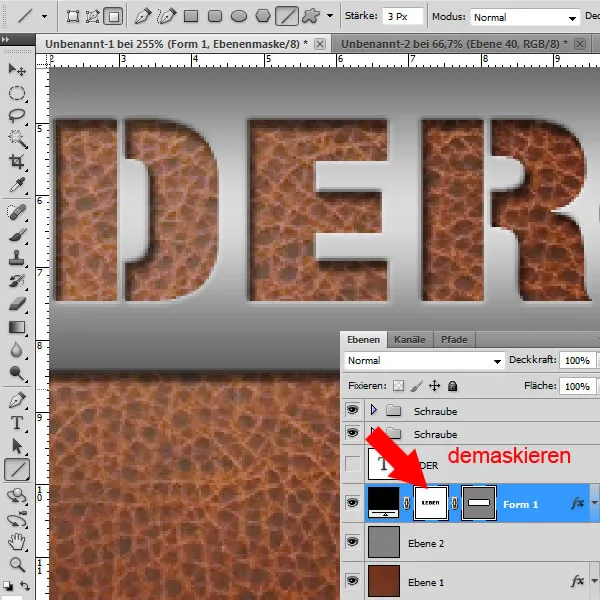Open the Modus dropdown in options bar
Viewport: 600px width, 600px height.
524,17
